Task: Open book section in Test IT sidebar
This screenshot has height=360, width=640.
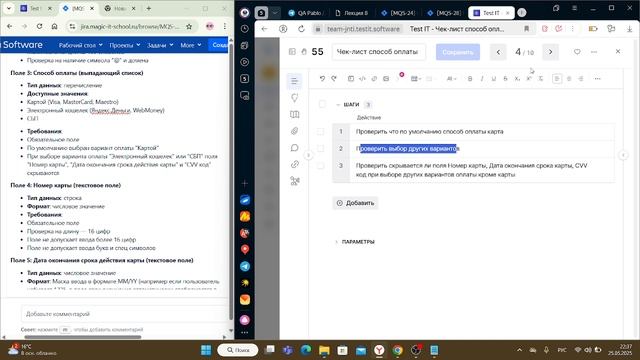Action: 294,114
